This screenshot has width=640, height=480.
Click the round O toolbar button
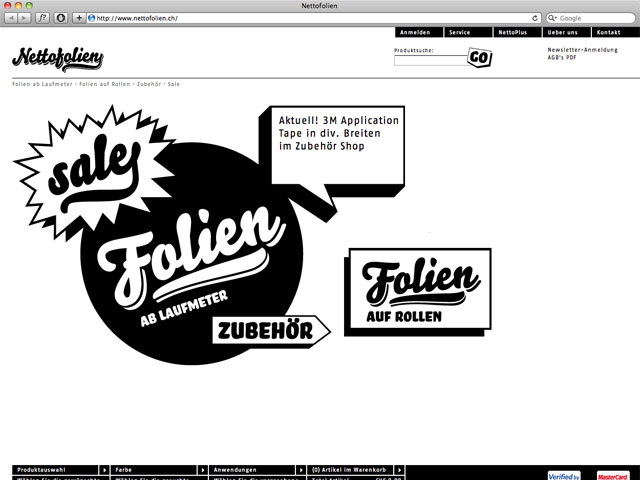pyautogui.click(x=61, y=18)
